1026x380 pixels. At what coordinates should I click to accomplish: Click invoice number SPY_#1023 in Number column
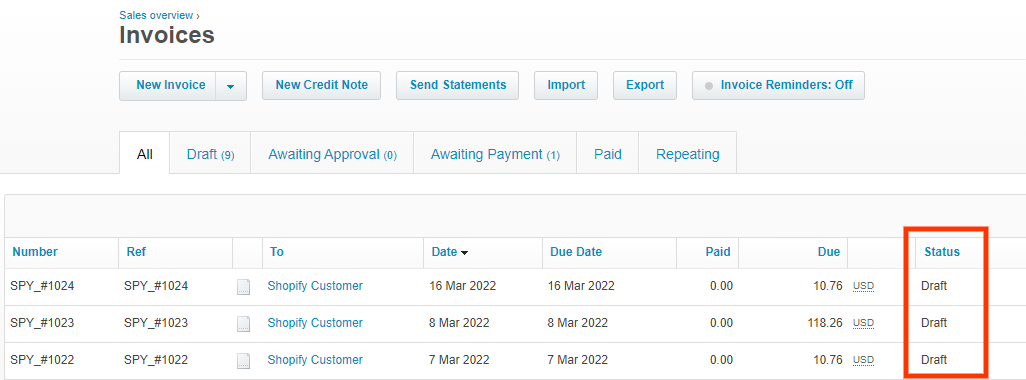42,322
